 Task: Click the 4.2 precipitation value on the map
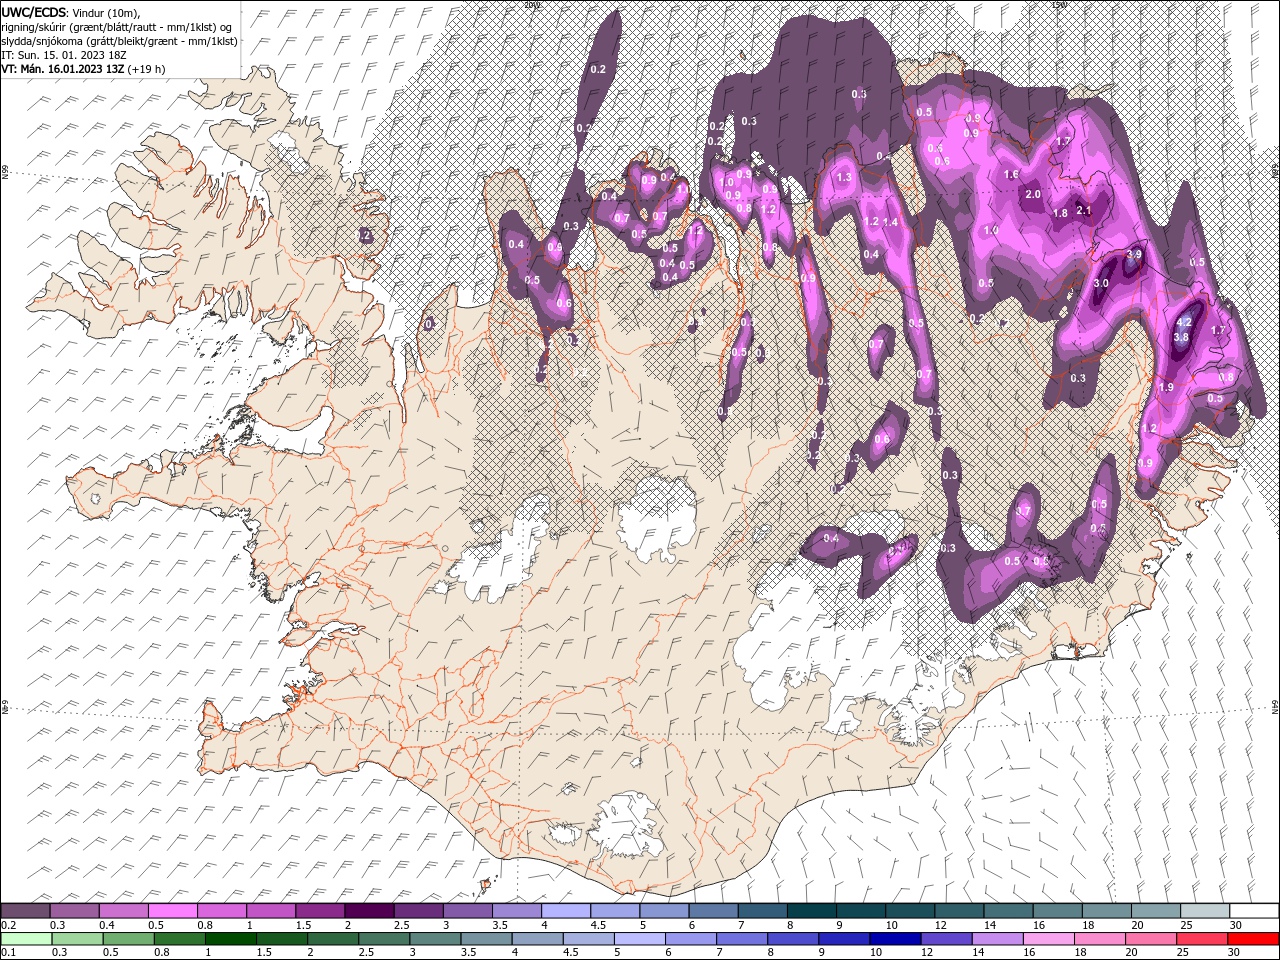pyautogui.click(x=1184, y=323)
